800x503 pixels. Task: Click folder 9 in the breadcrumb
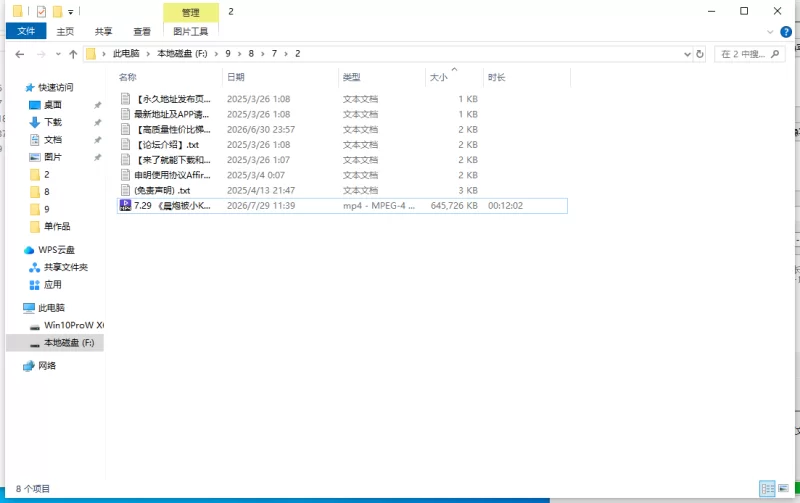click(228, 54)
